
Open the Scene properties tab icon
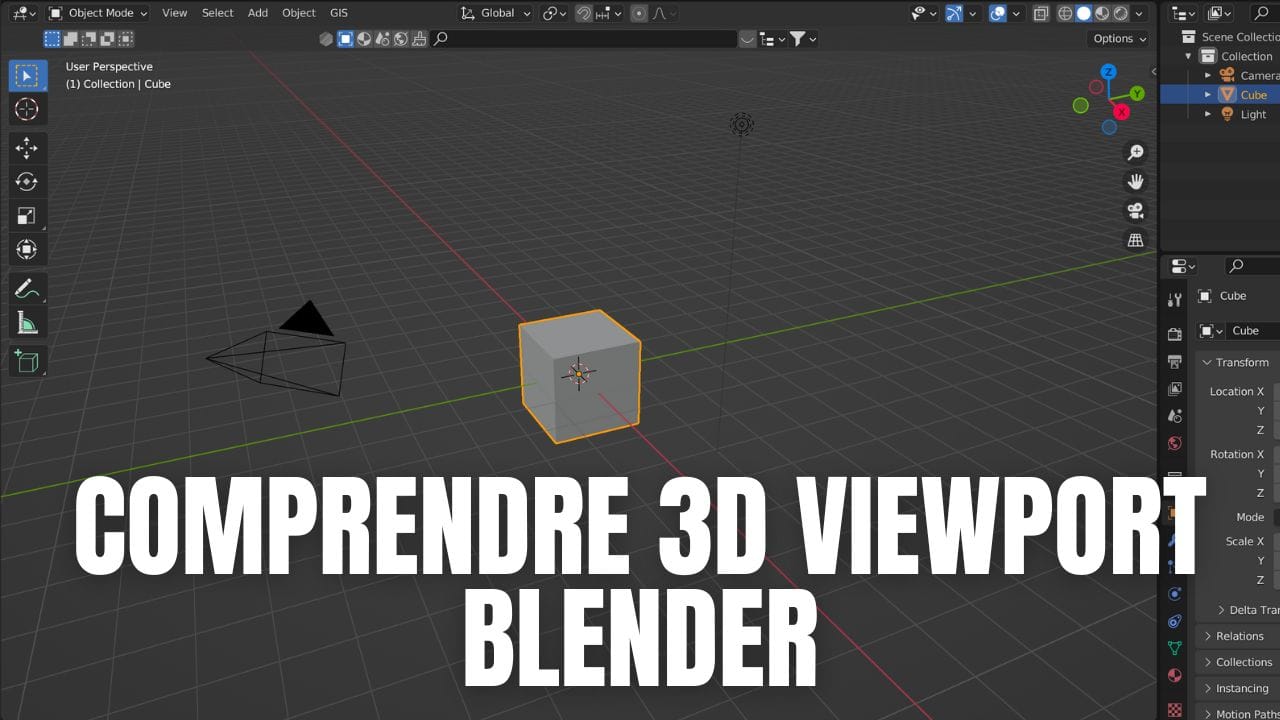point(1175,415)
